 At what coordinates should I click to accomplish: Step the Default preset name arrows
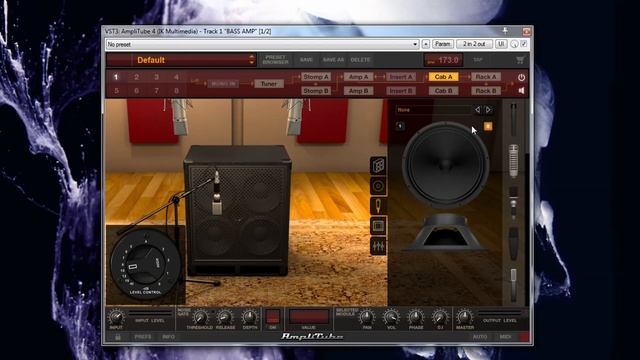pos(251,60)
